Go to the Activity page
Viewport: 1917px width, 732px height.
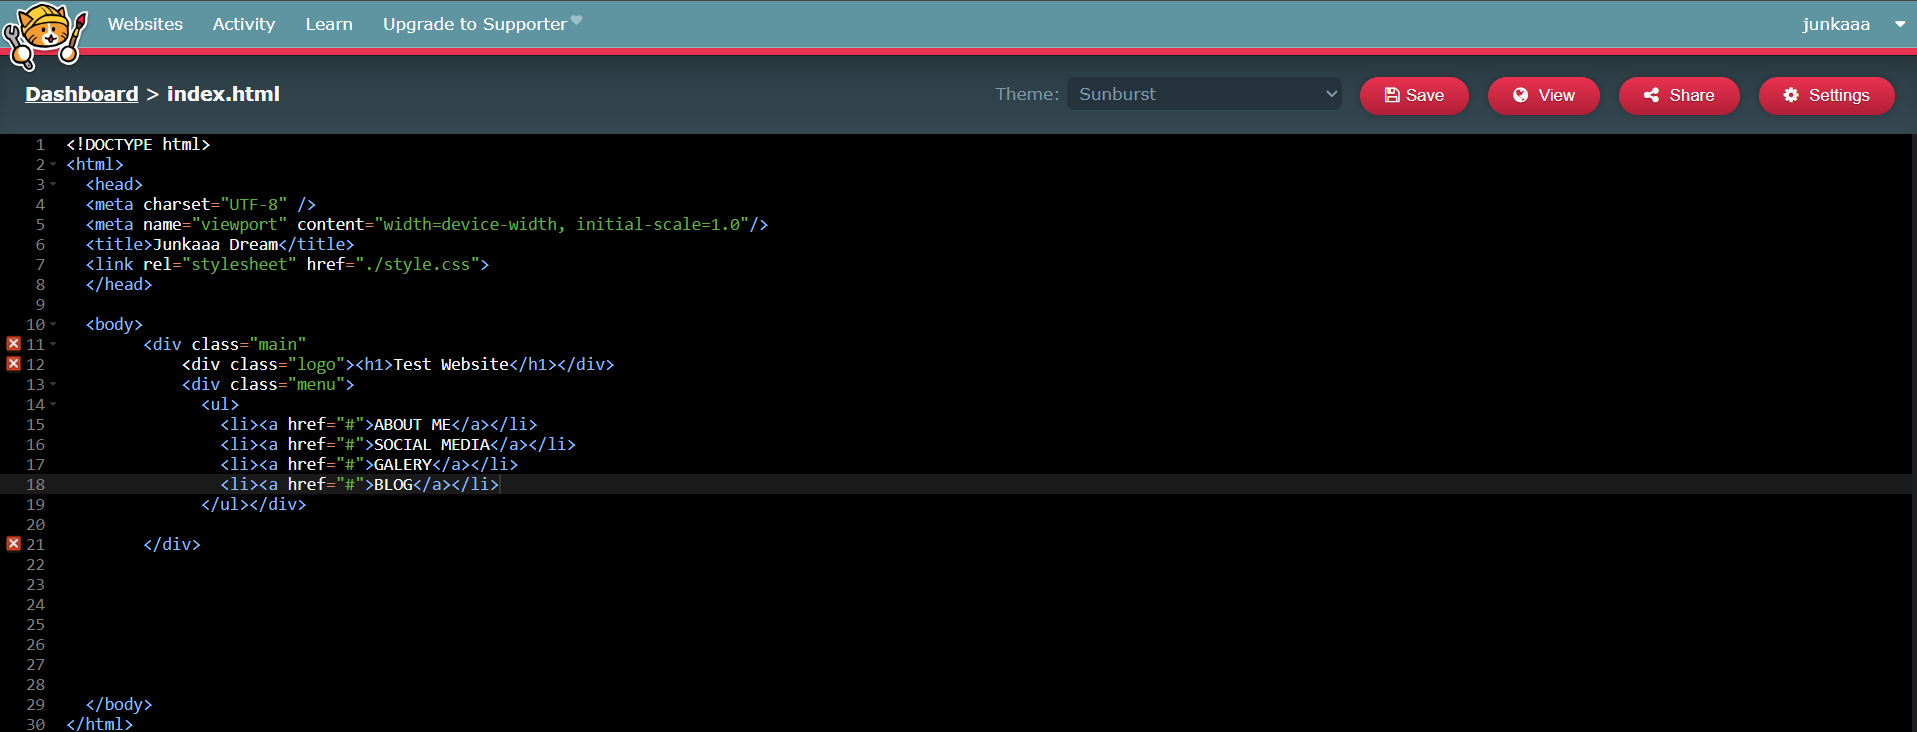tap(243, 24)
